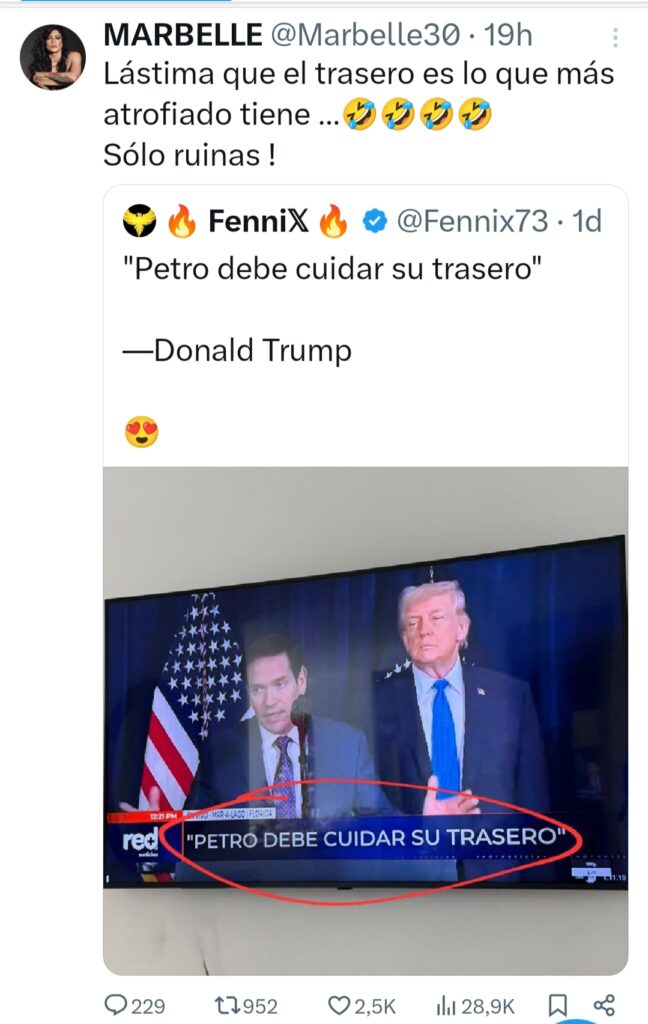Open the view analytics bar-chart icon

pos(446,1004)
